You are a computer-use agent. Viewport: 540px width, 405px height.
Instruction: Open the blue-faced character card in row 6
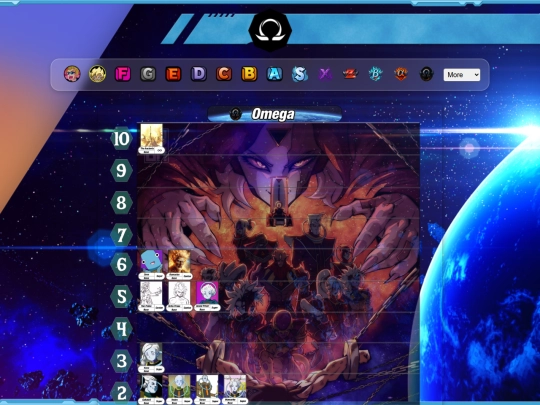[152, 264]
